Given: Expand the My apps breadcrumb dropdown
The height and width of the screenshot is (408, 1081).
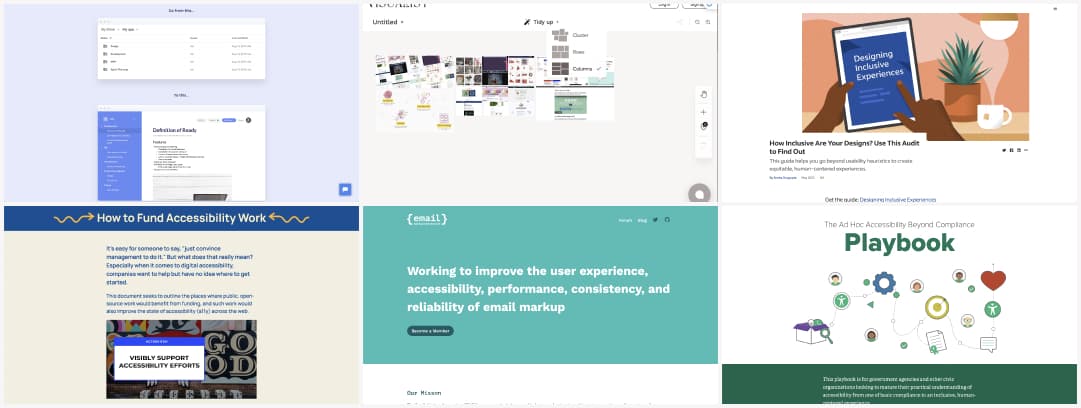Looking at the screenshot, I should (x=132, y=30).
